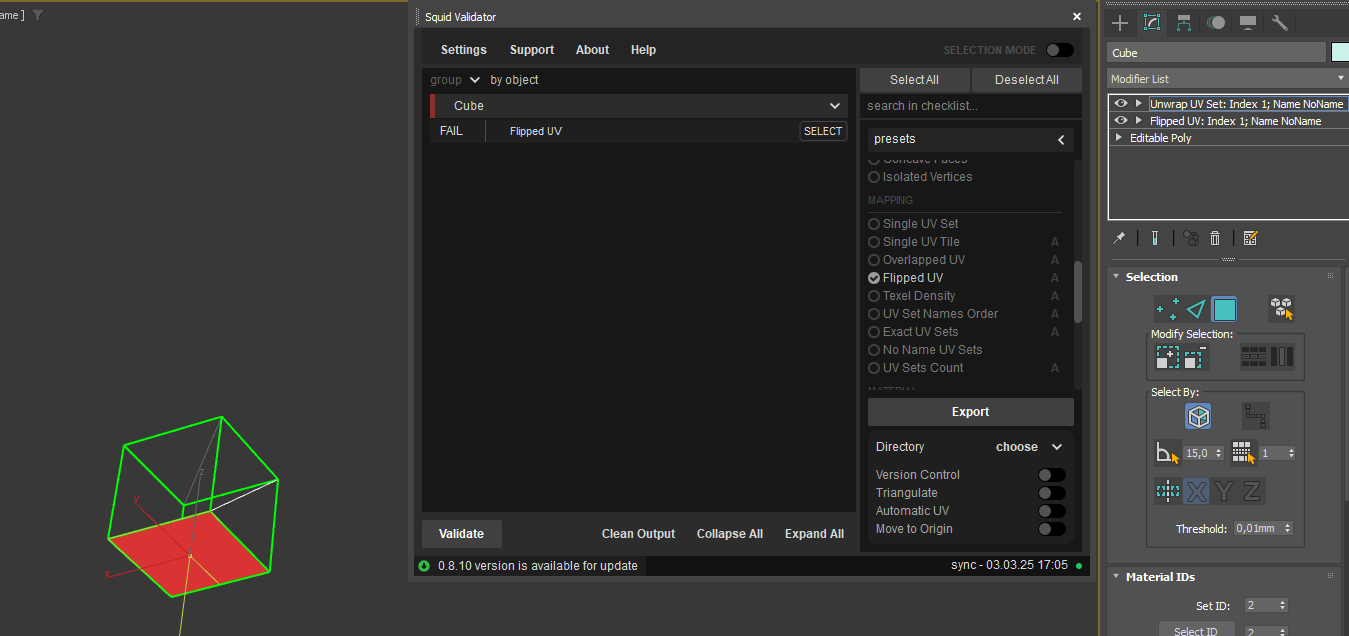Grow the selection icon
Viewport: 1349px width, 636px height.
tap(1167, 357)
